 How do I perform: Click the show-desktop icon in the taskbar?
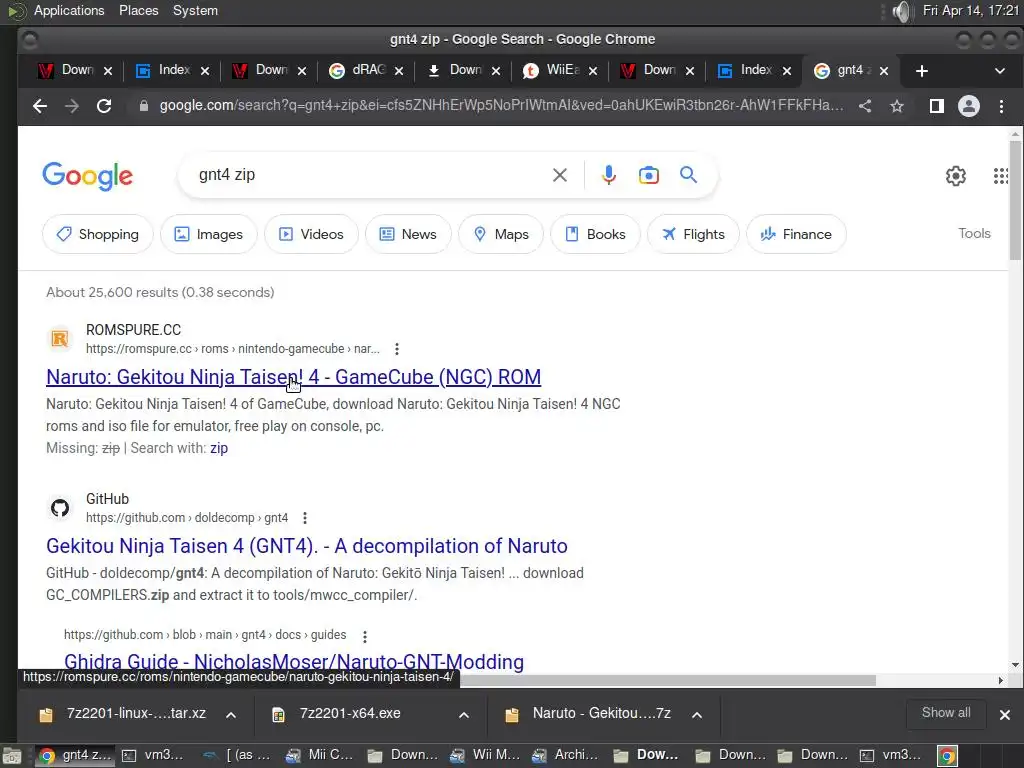pos(12,756)
